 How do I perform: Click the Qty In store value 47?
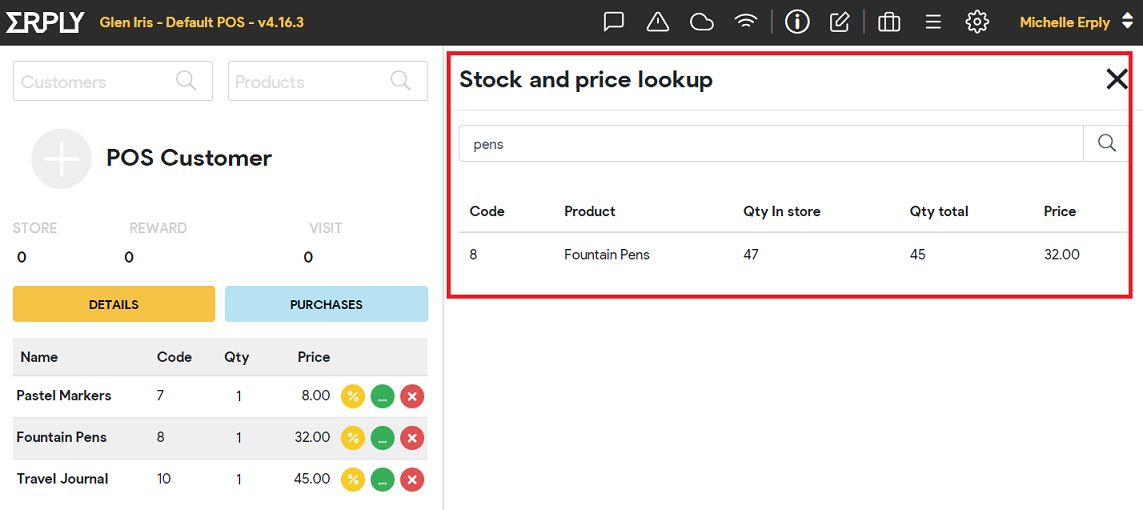click(x=751, y=255)
